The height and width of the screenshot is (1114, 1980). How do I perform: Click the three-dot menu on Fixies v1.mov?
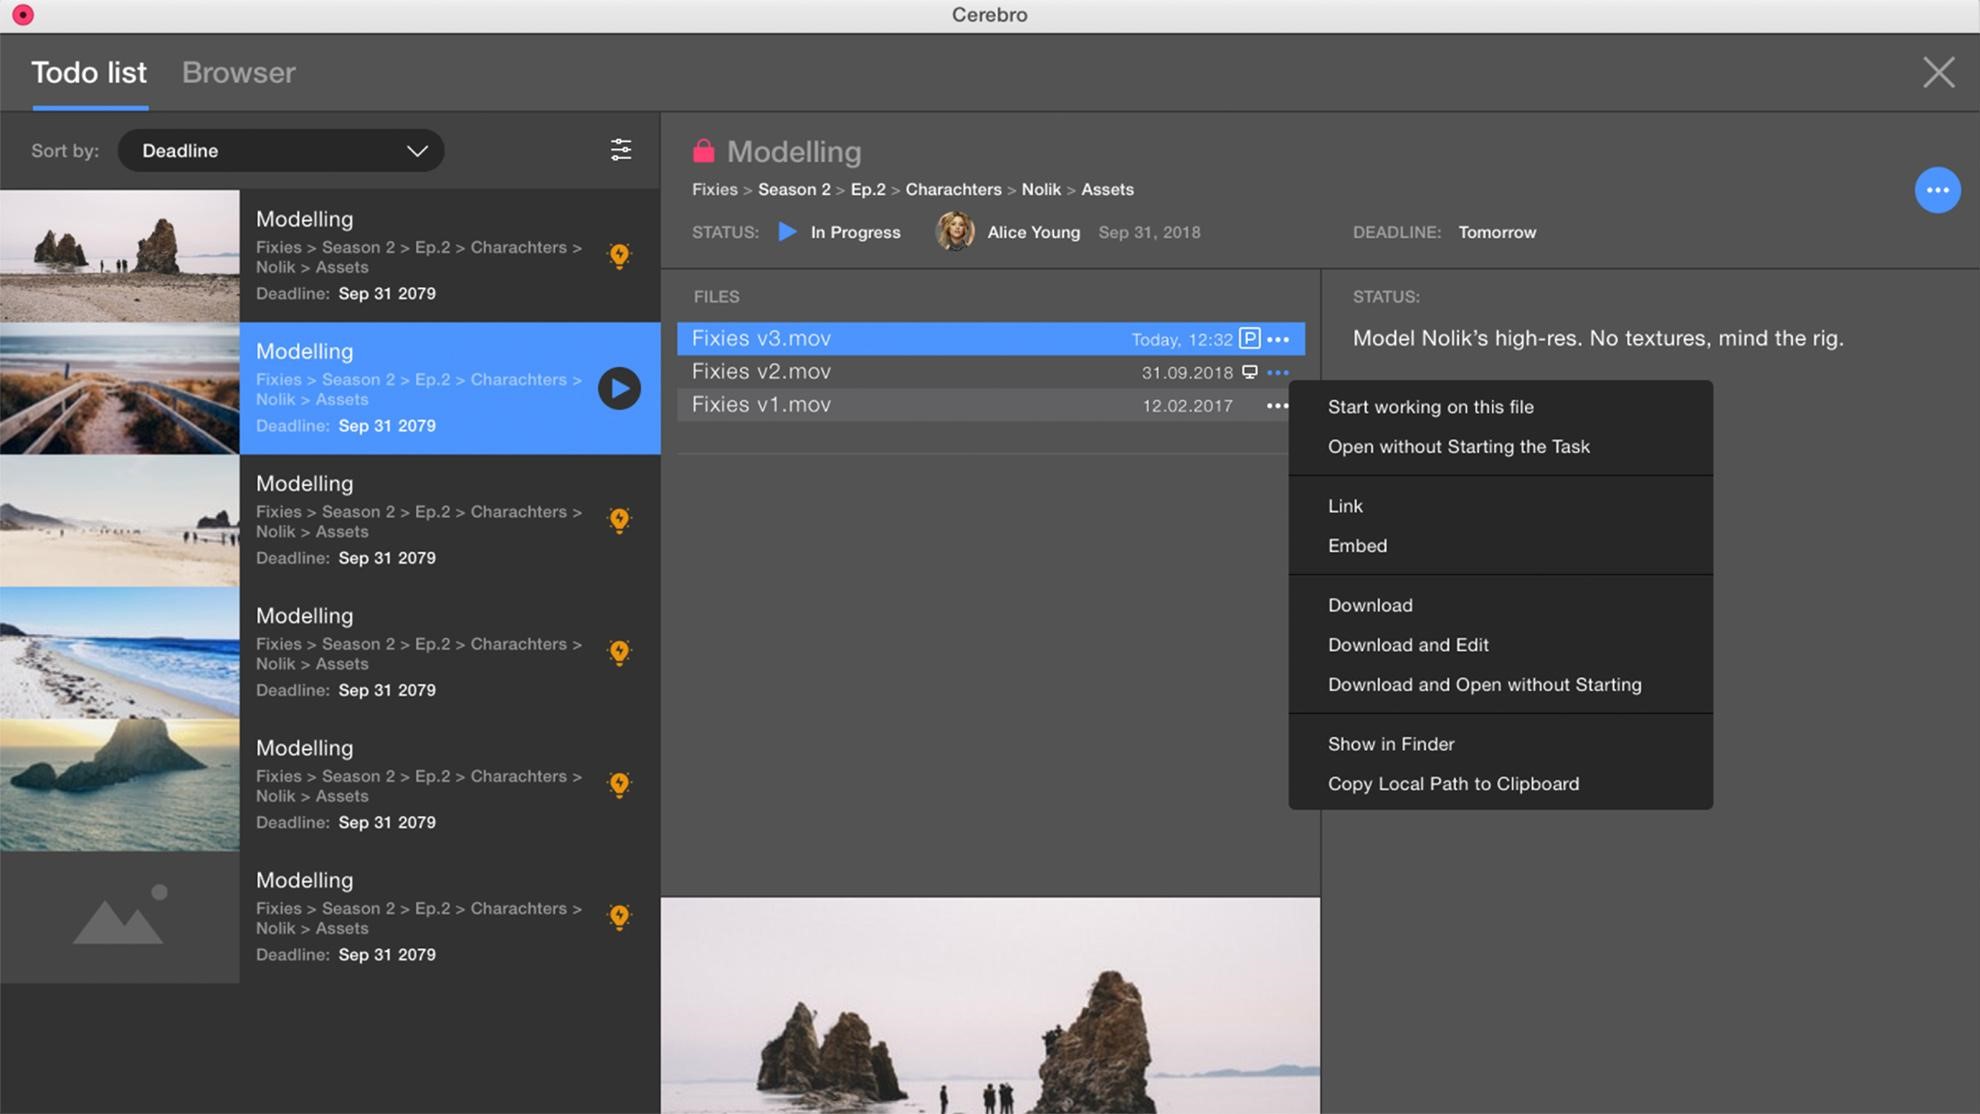1277,404
